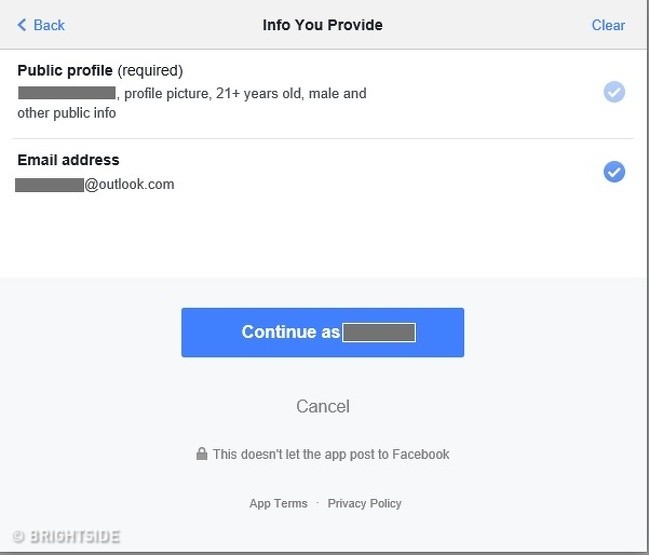The height and width of the screenshot is (555, 649).
Task: Click the Info You Provide title
Action: coord(322,25)
